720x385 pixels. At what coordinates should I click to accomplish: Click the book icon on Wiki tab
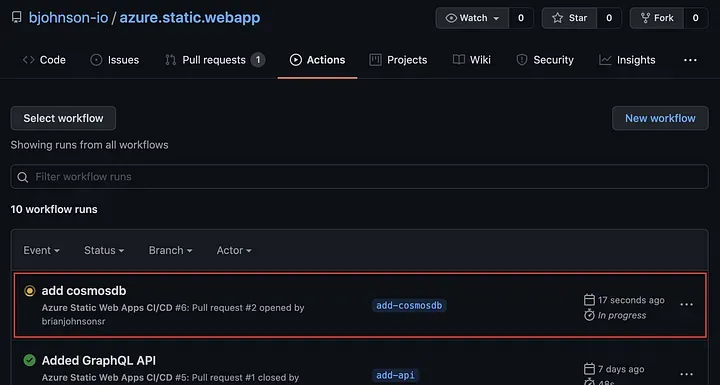[x=459, y=60]
